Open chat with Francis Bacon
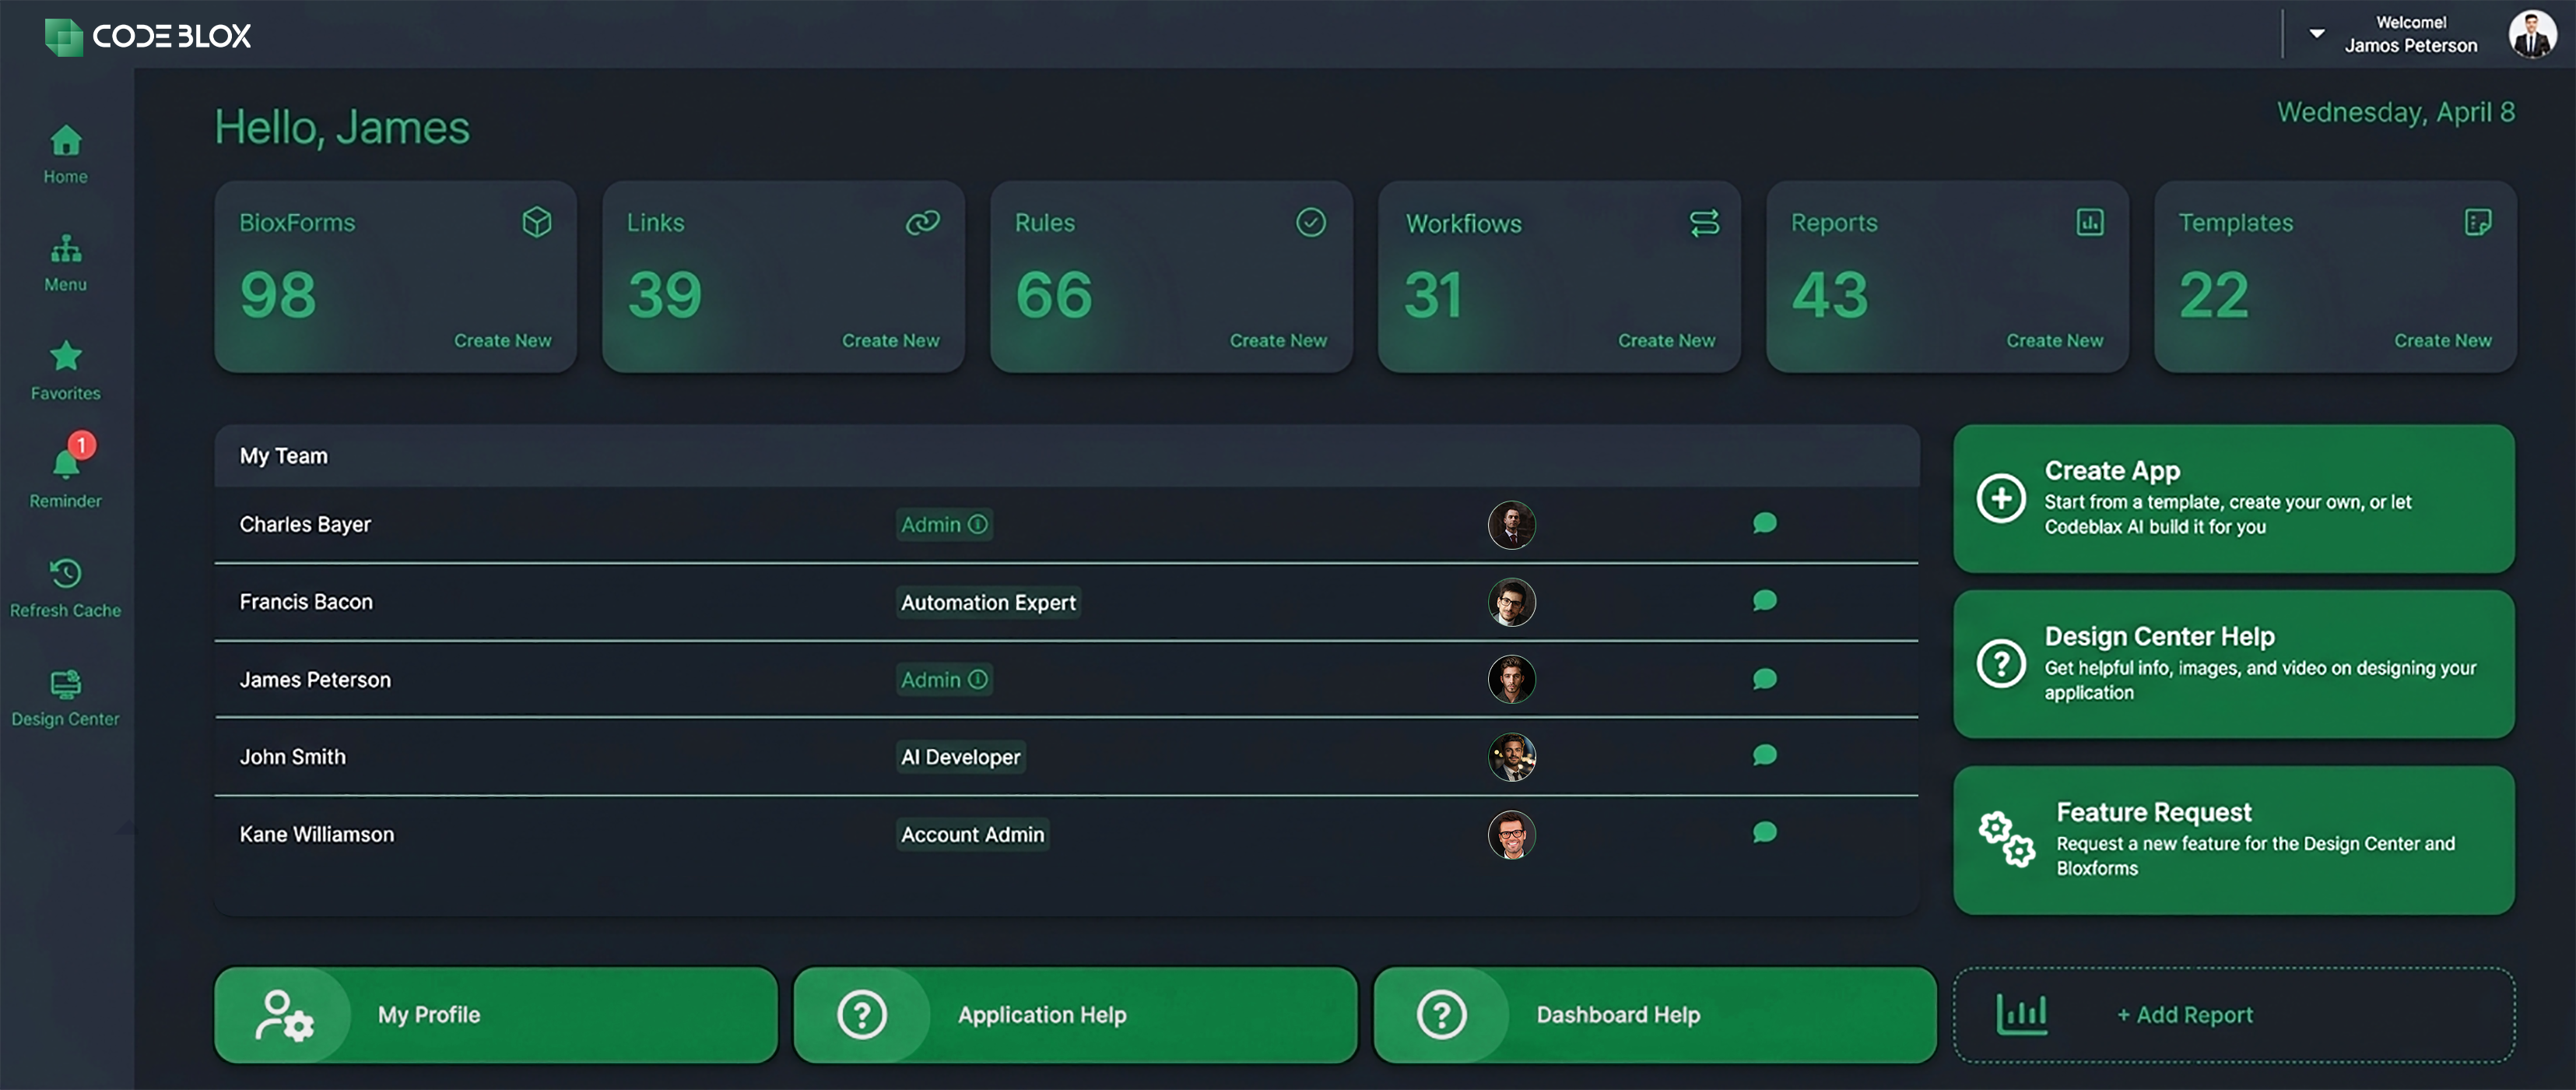2576x1090 pixels. (x=1764, y=601)
